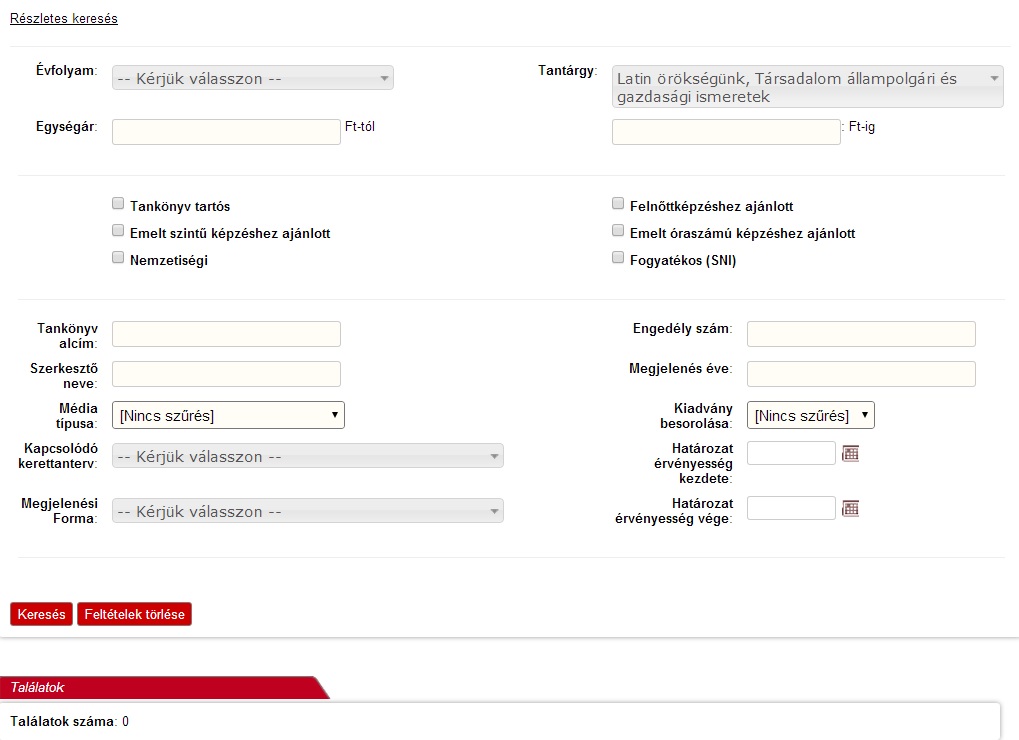1019x740 pixels.
Task: Toggle the Nemzetiségi checkbox
Action: click(119, 259)
